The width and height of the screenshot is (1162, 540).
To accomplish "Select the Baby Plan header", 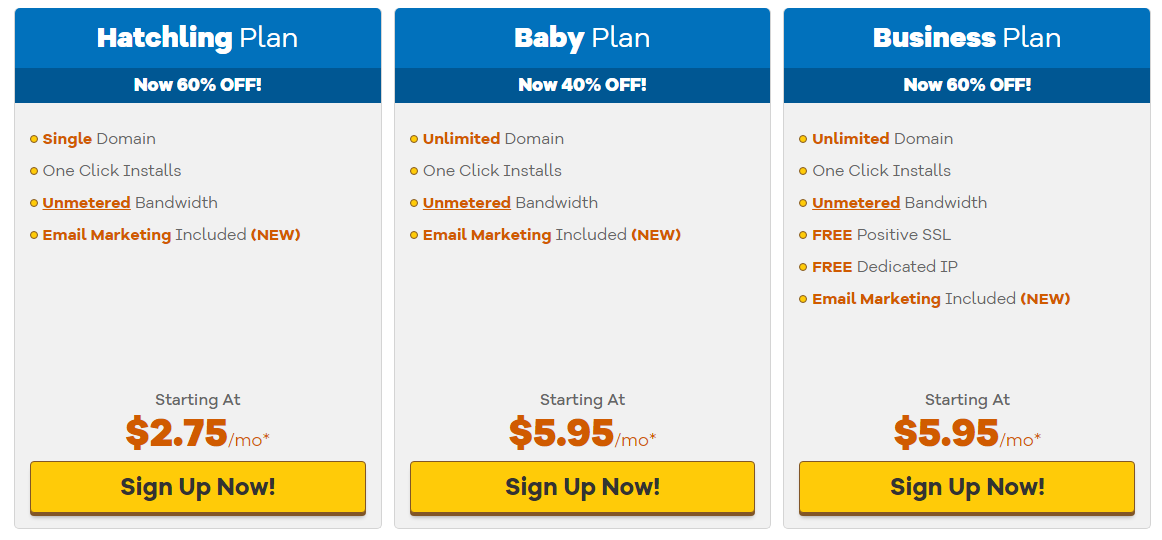I will coord(582,39).
